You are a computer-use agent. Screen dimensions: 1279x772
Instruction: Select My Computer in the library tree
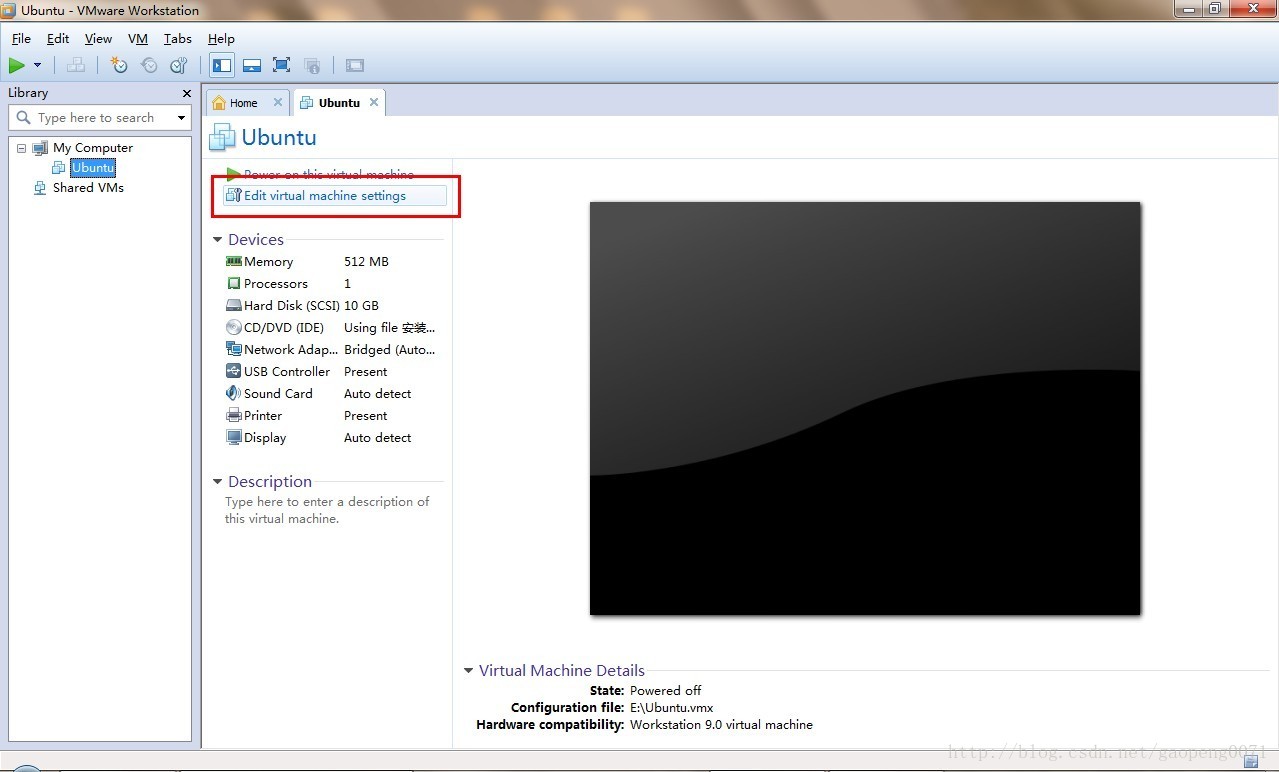[92, 148]
